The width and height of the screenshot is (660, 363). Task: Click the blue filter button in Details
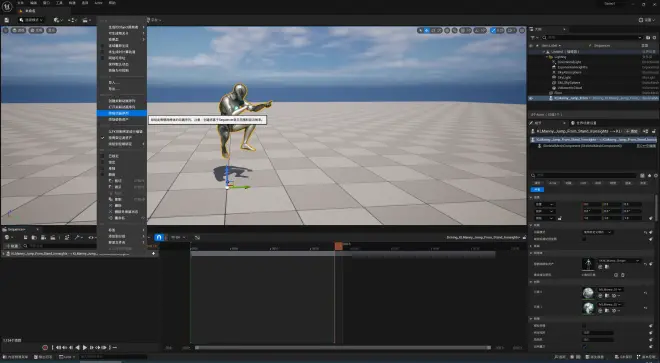tap(537, 190)
